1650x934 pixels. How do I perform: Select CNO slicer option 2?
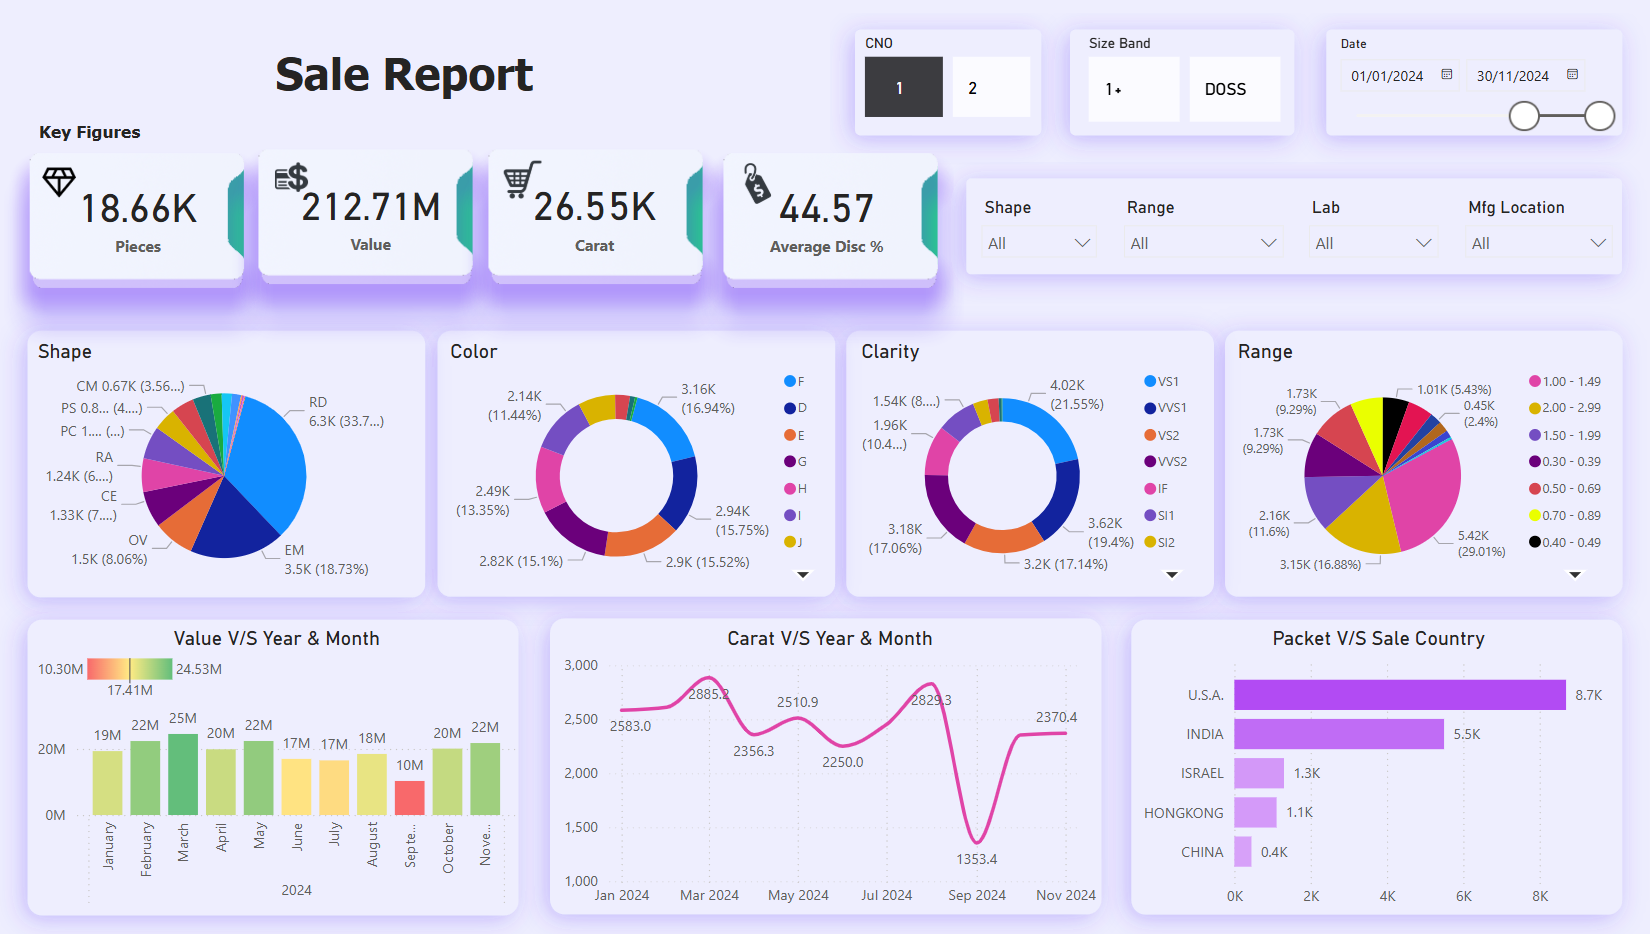pyautogui.click(x=990, y=88)
